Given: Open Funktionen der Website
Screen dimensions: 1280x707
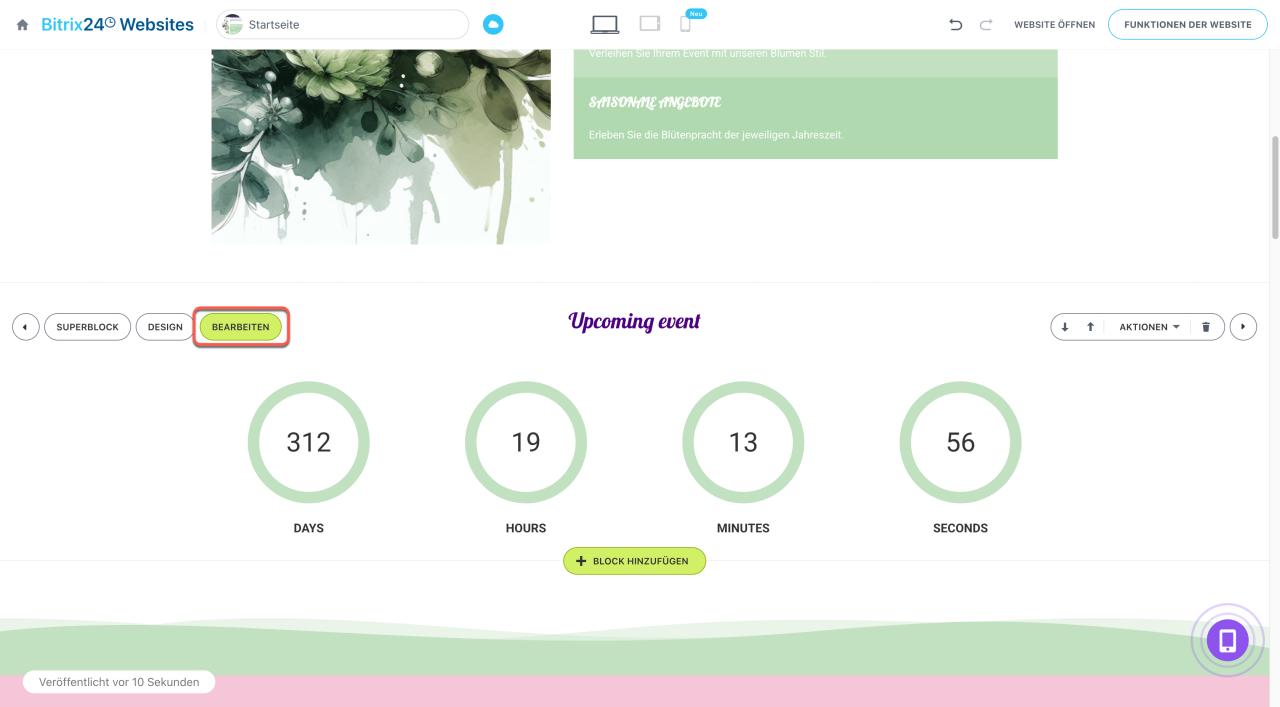Looking at the screenshot, I should [x=1187, y=24].
